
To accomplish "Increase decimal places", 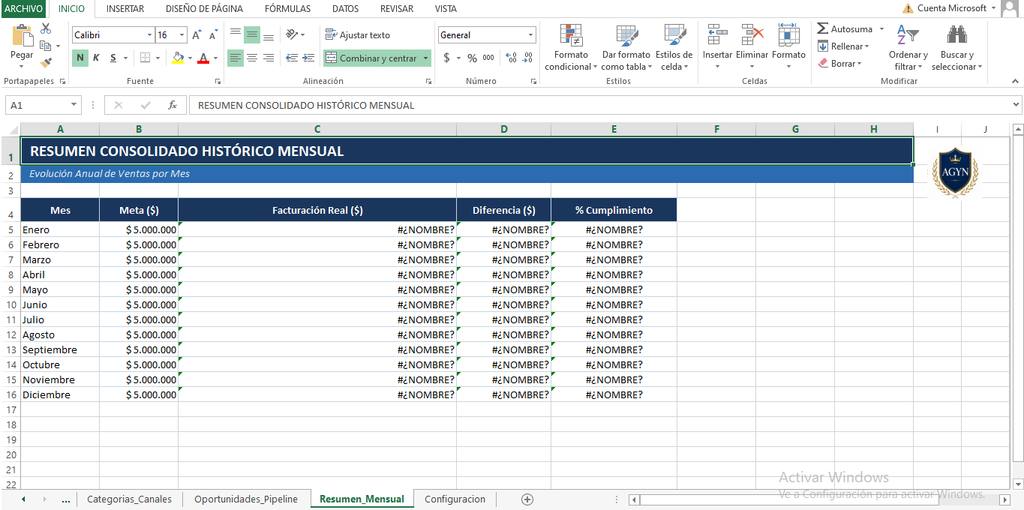I will [511, 58].
